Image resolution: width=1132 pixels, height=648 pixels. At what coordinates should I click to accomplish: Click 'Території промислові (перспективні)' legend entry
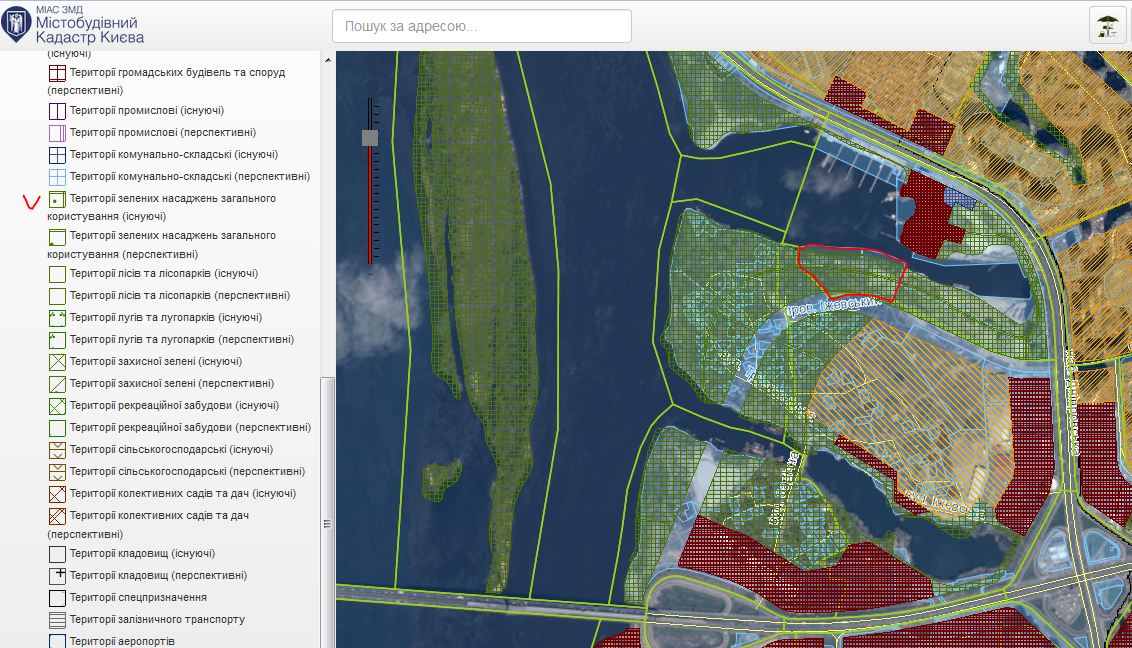[163, 133]
